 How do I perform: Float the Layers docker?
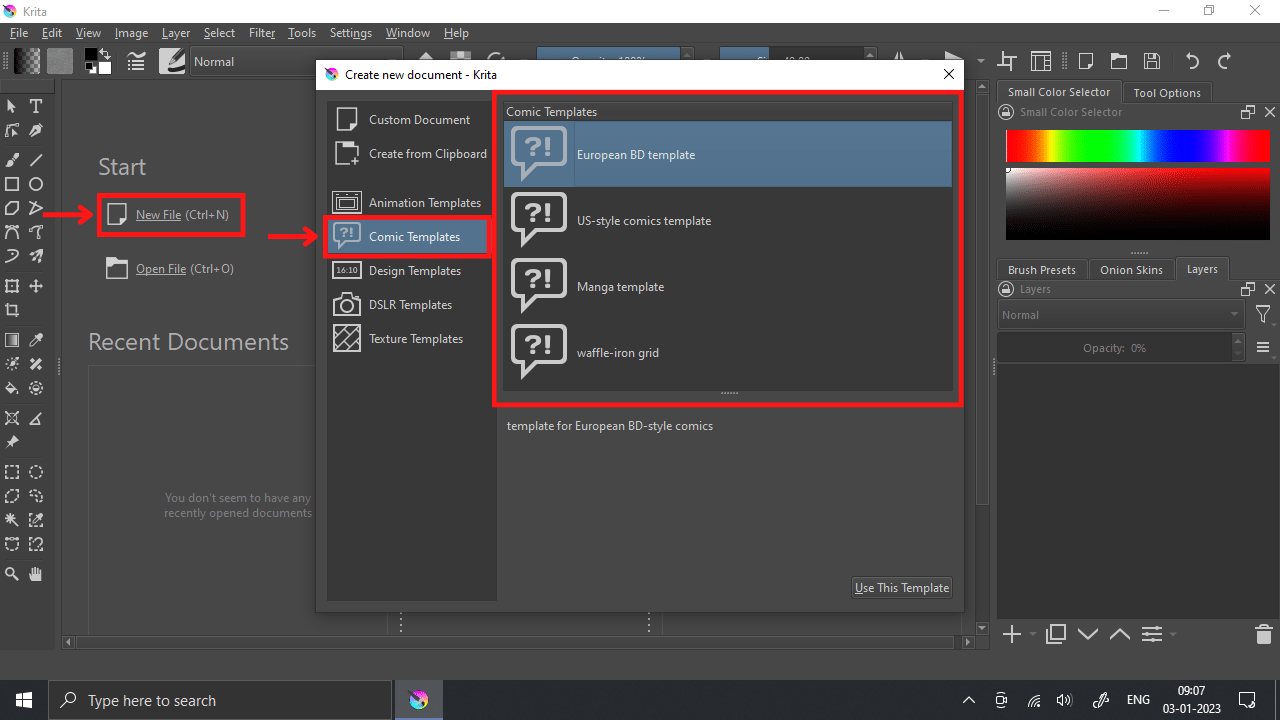tap(1247, 289)
